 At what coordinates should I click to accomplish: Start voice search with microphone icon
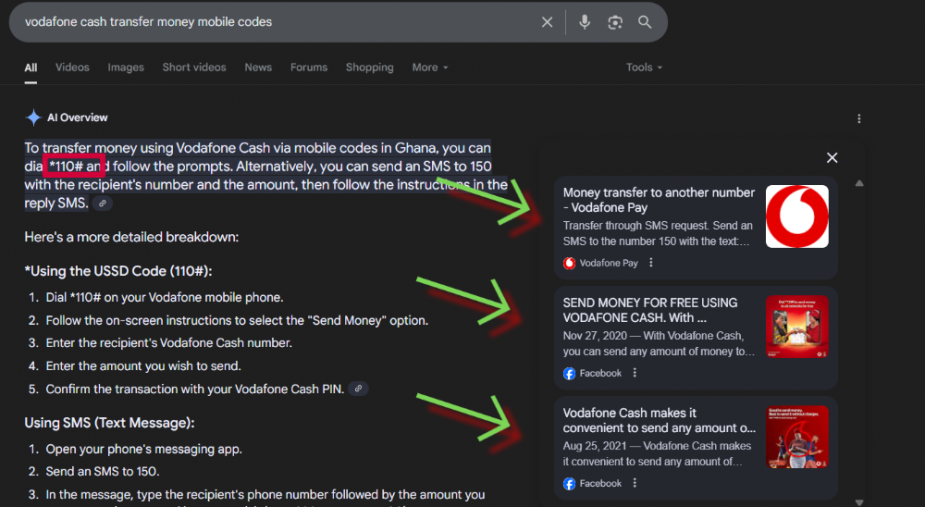pos(585,22)
